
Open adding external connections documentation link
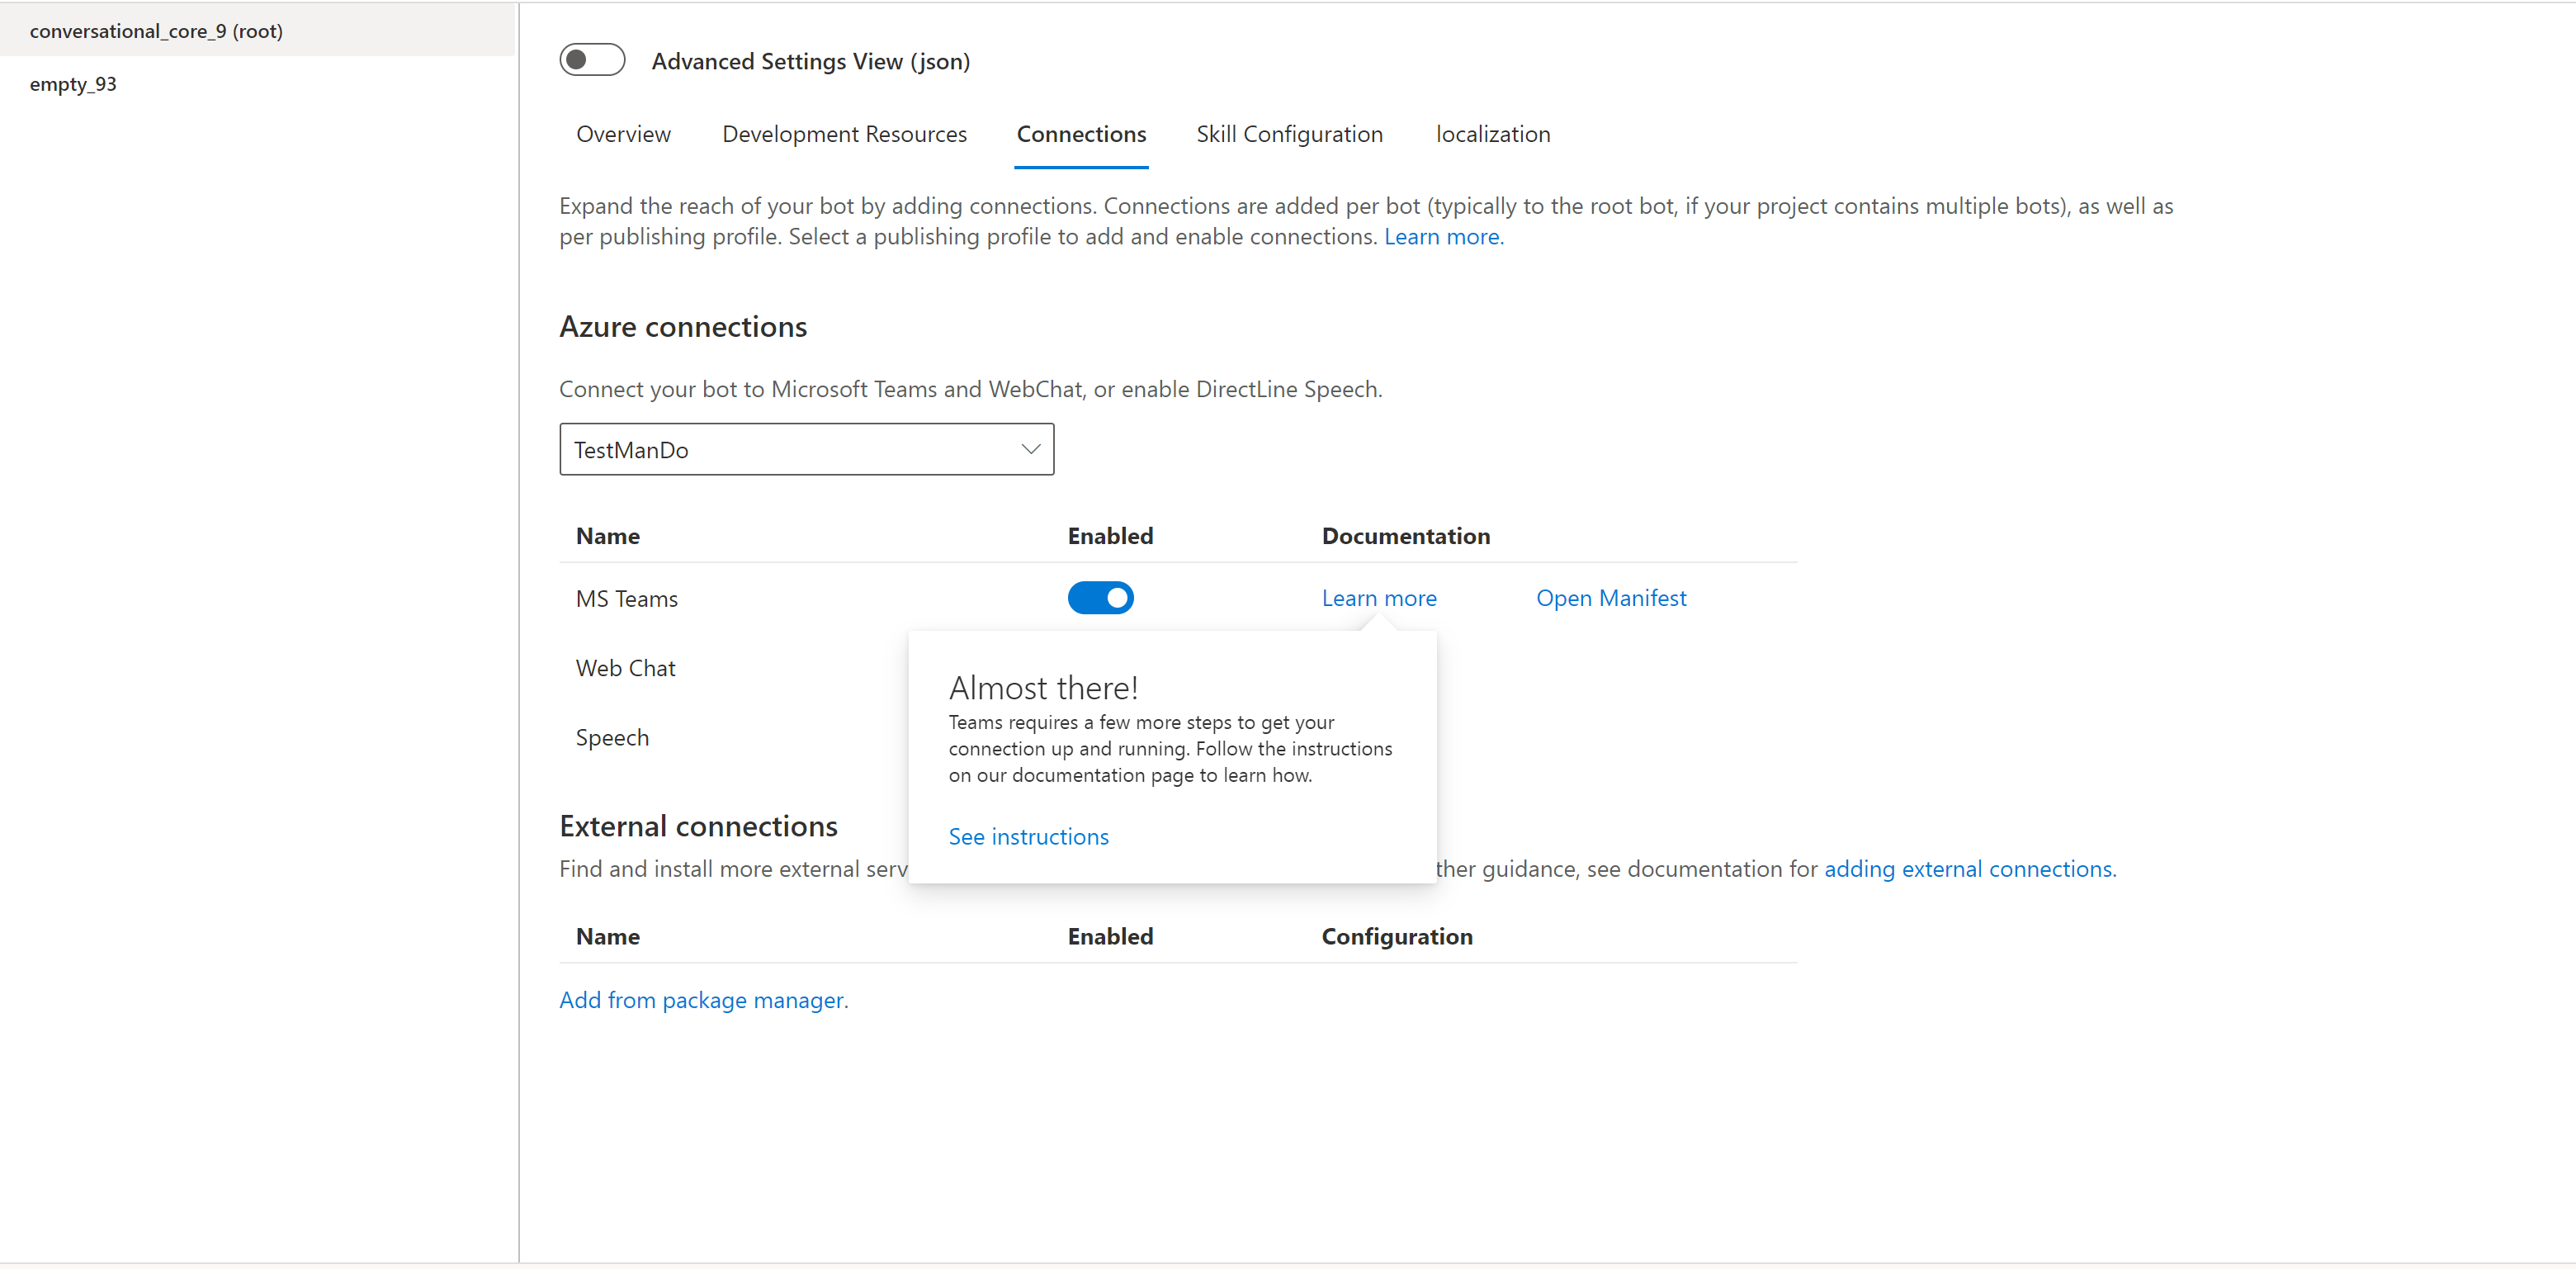(x=1968, y=869)
